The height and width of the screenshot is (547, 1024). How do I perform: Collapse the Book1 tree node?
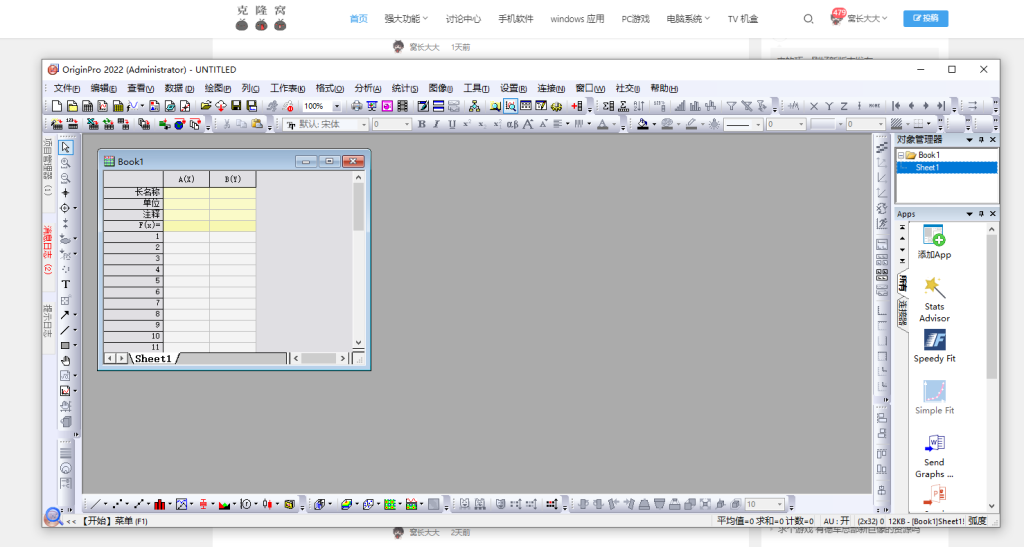pos(901,155)
